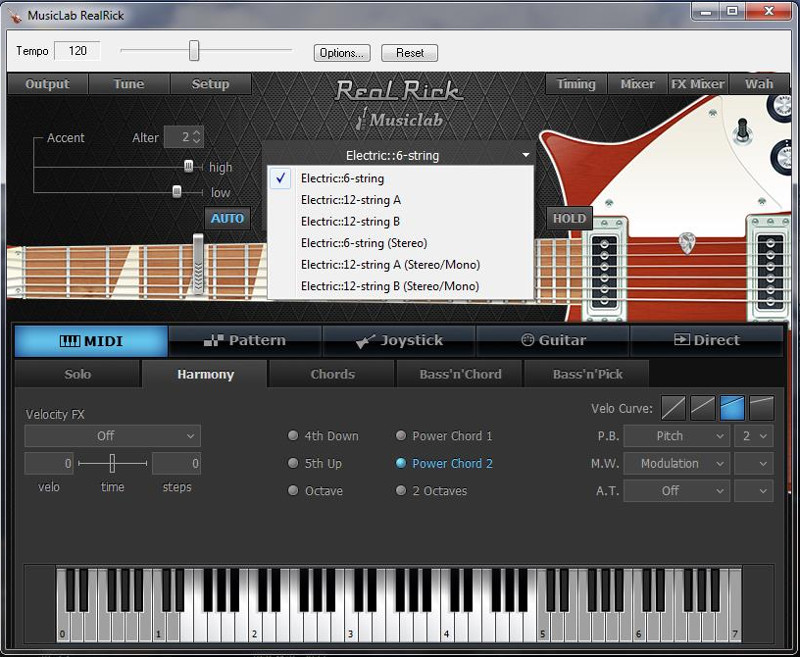Click the Reset button
This screenshot has height=657, width=800.
410,53
